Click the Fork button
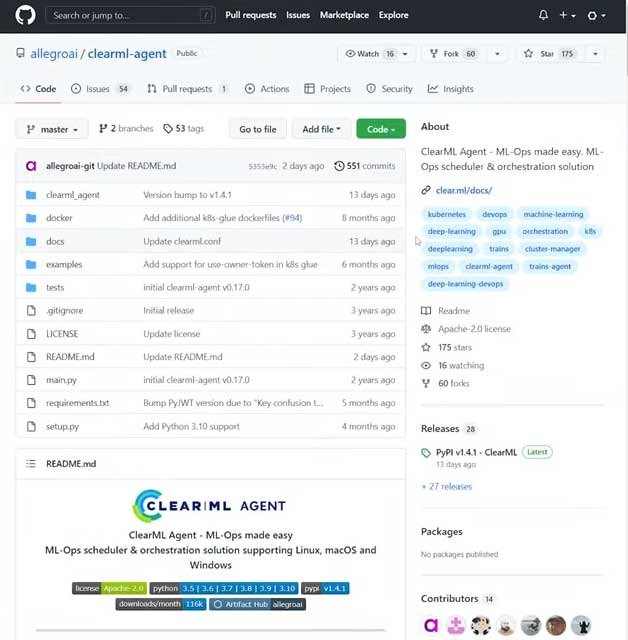The width and height of the screenshot is (628, 640). click(x=453, y=54)
